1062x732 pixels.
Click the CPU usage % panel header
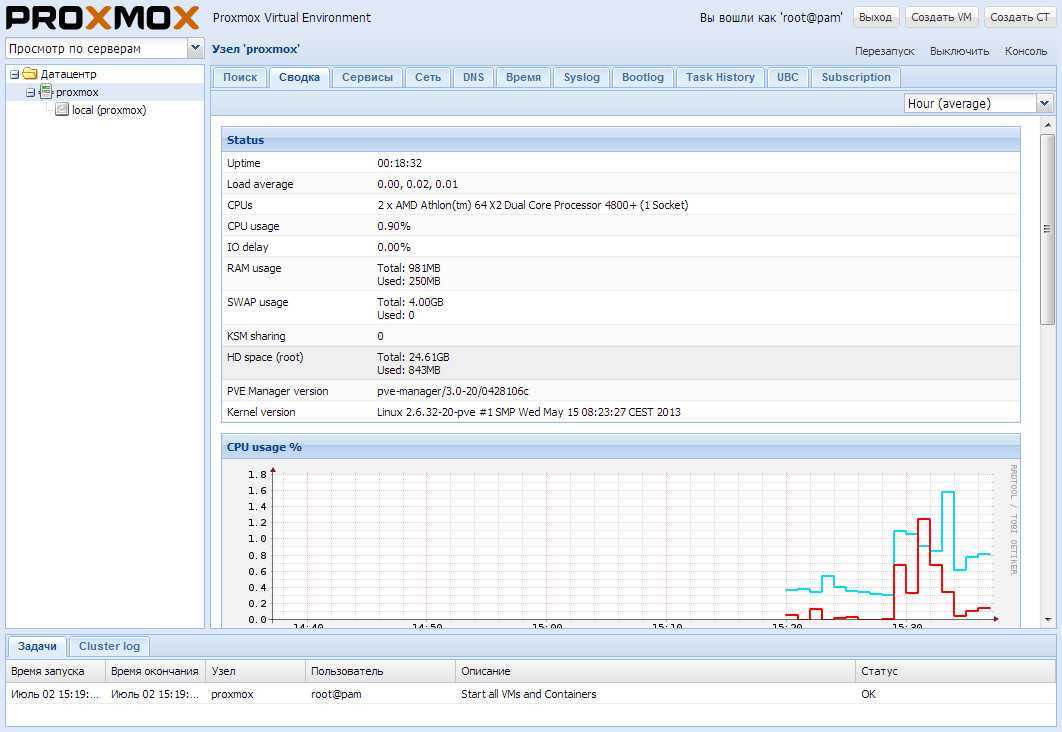620,447
